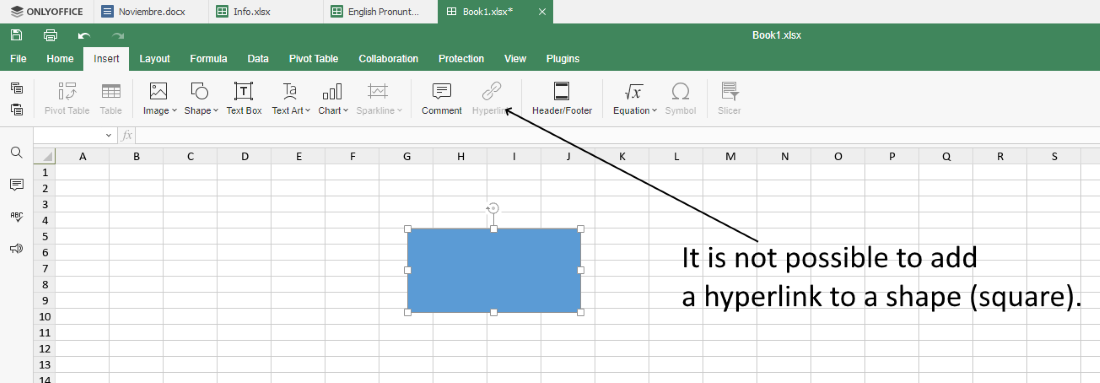
Task: Select row 12 header
Action: click(44, 349)
